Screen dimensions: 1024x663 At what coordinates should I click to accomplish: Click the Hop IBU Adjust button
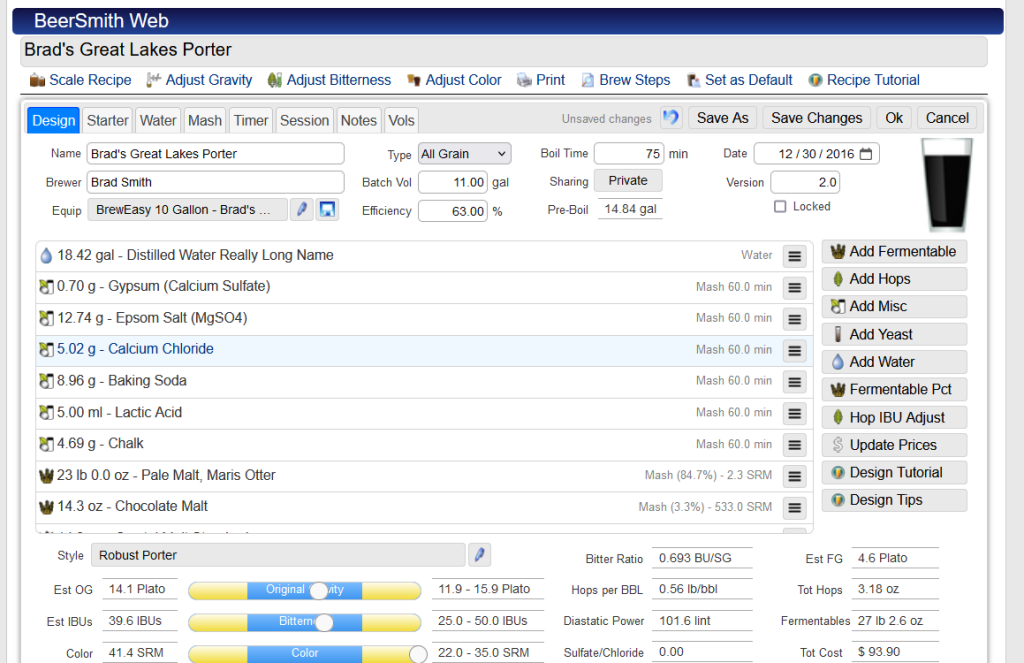click(x=894, y=417)
